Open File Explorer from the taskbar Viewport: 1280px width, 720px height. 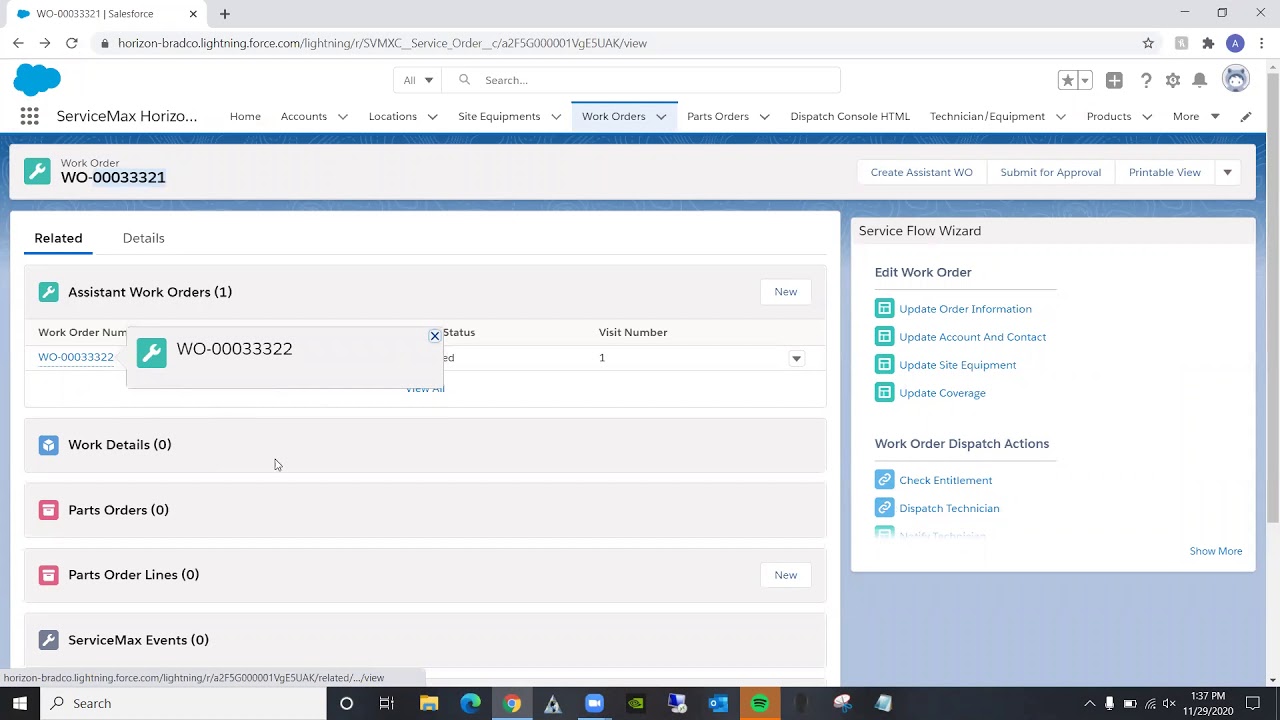[x=429, y=703]
